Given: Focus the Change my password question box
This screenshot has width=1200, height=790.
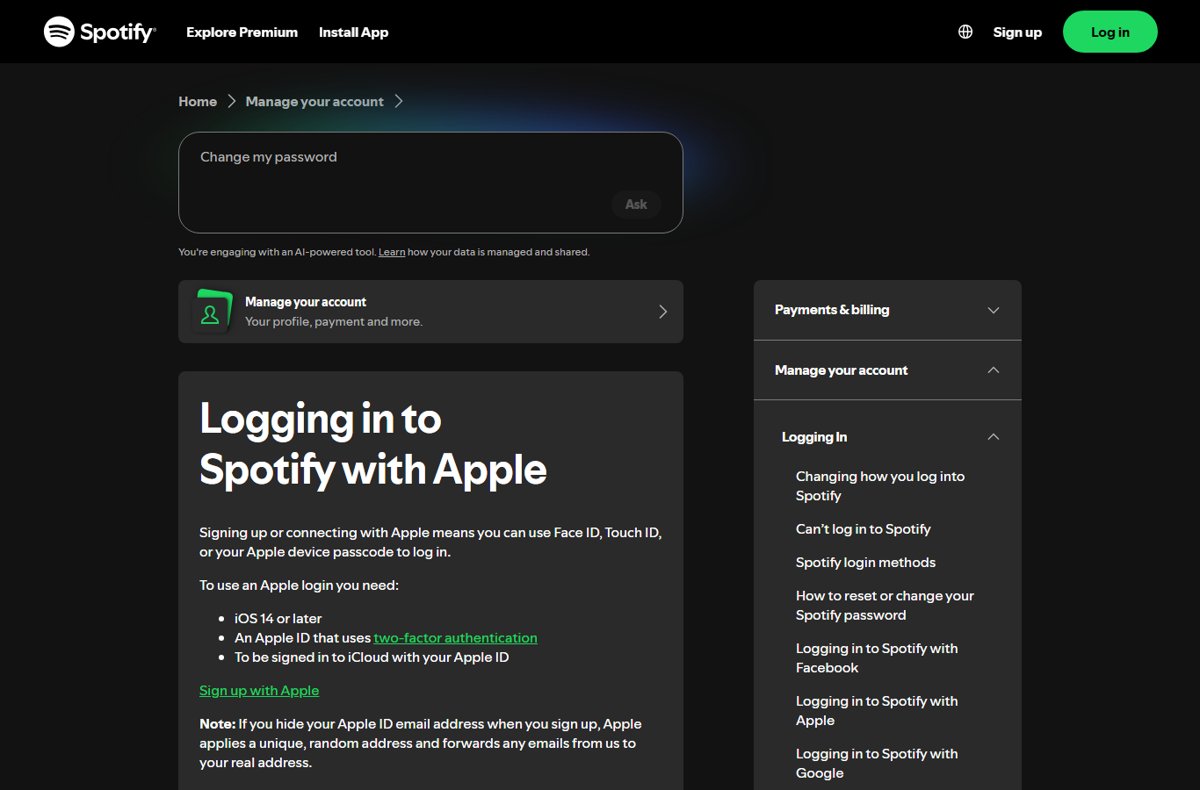Looking at the screenshot, I should (x=431, y=183).
